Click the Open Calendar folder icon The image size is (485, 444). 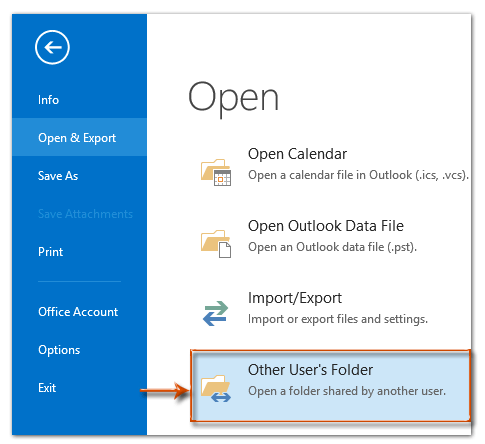(216, 172)
